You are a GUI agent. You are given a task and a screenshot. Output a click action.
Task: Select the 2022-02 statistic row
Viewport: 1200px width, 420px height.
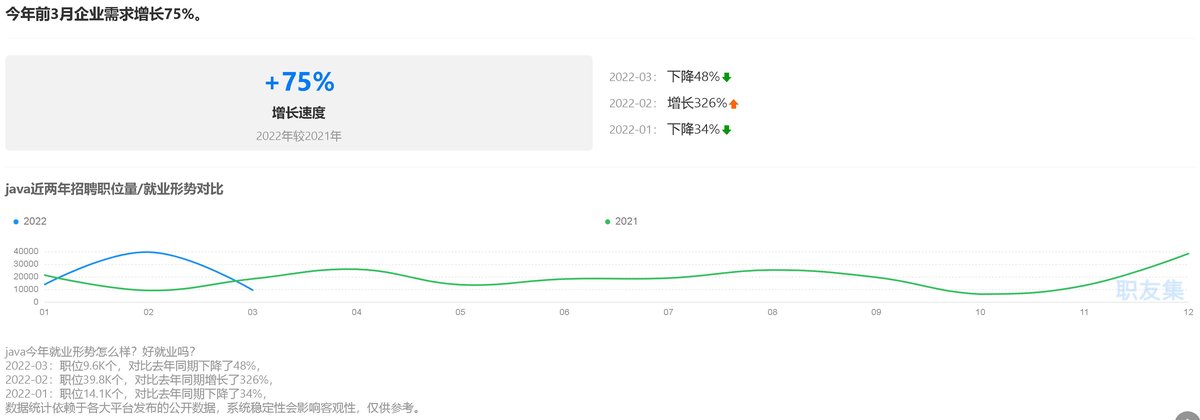coord(672,103)
